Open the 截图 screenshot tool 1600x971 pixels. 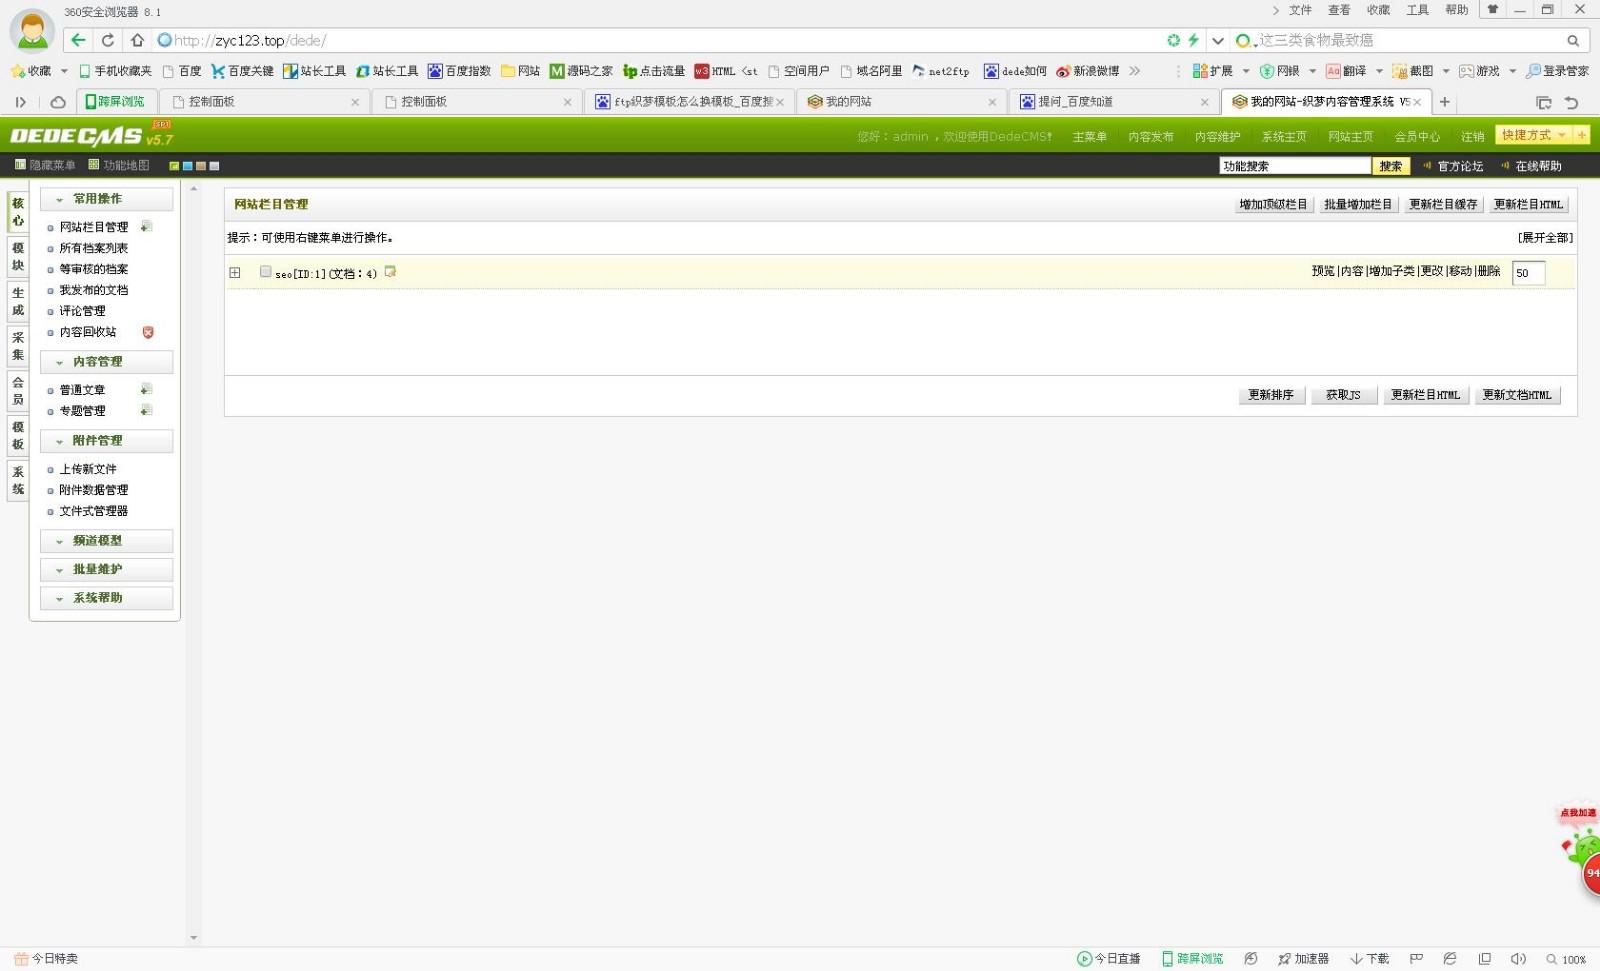point(1413,71)
